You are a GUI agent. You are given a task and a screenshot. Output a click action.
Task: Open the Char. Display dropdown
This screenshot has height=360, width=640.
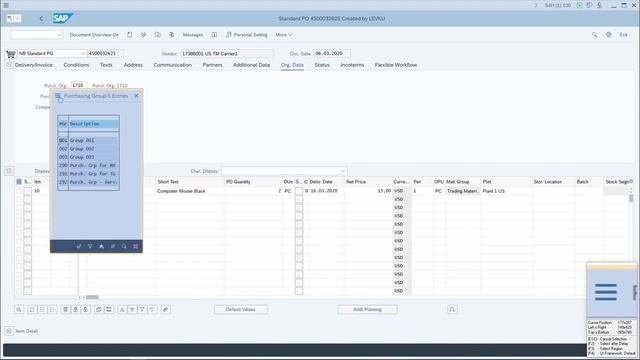pos(343,171)
